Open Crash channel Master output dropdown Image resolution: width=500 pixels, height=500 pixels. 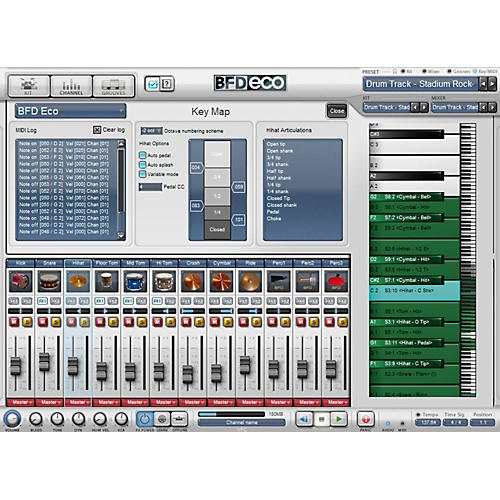(193, 402)
